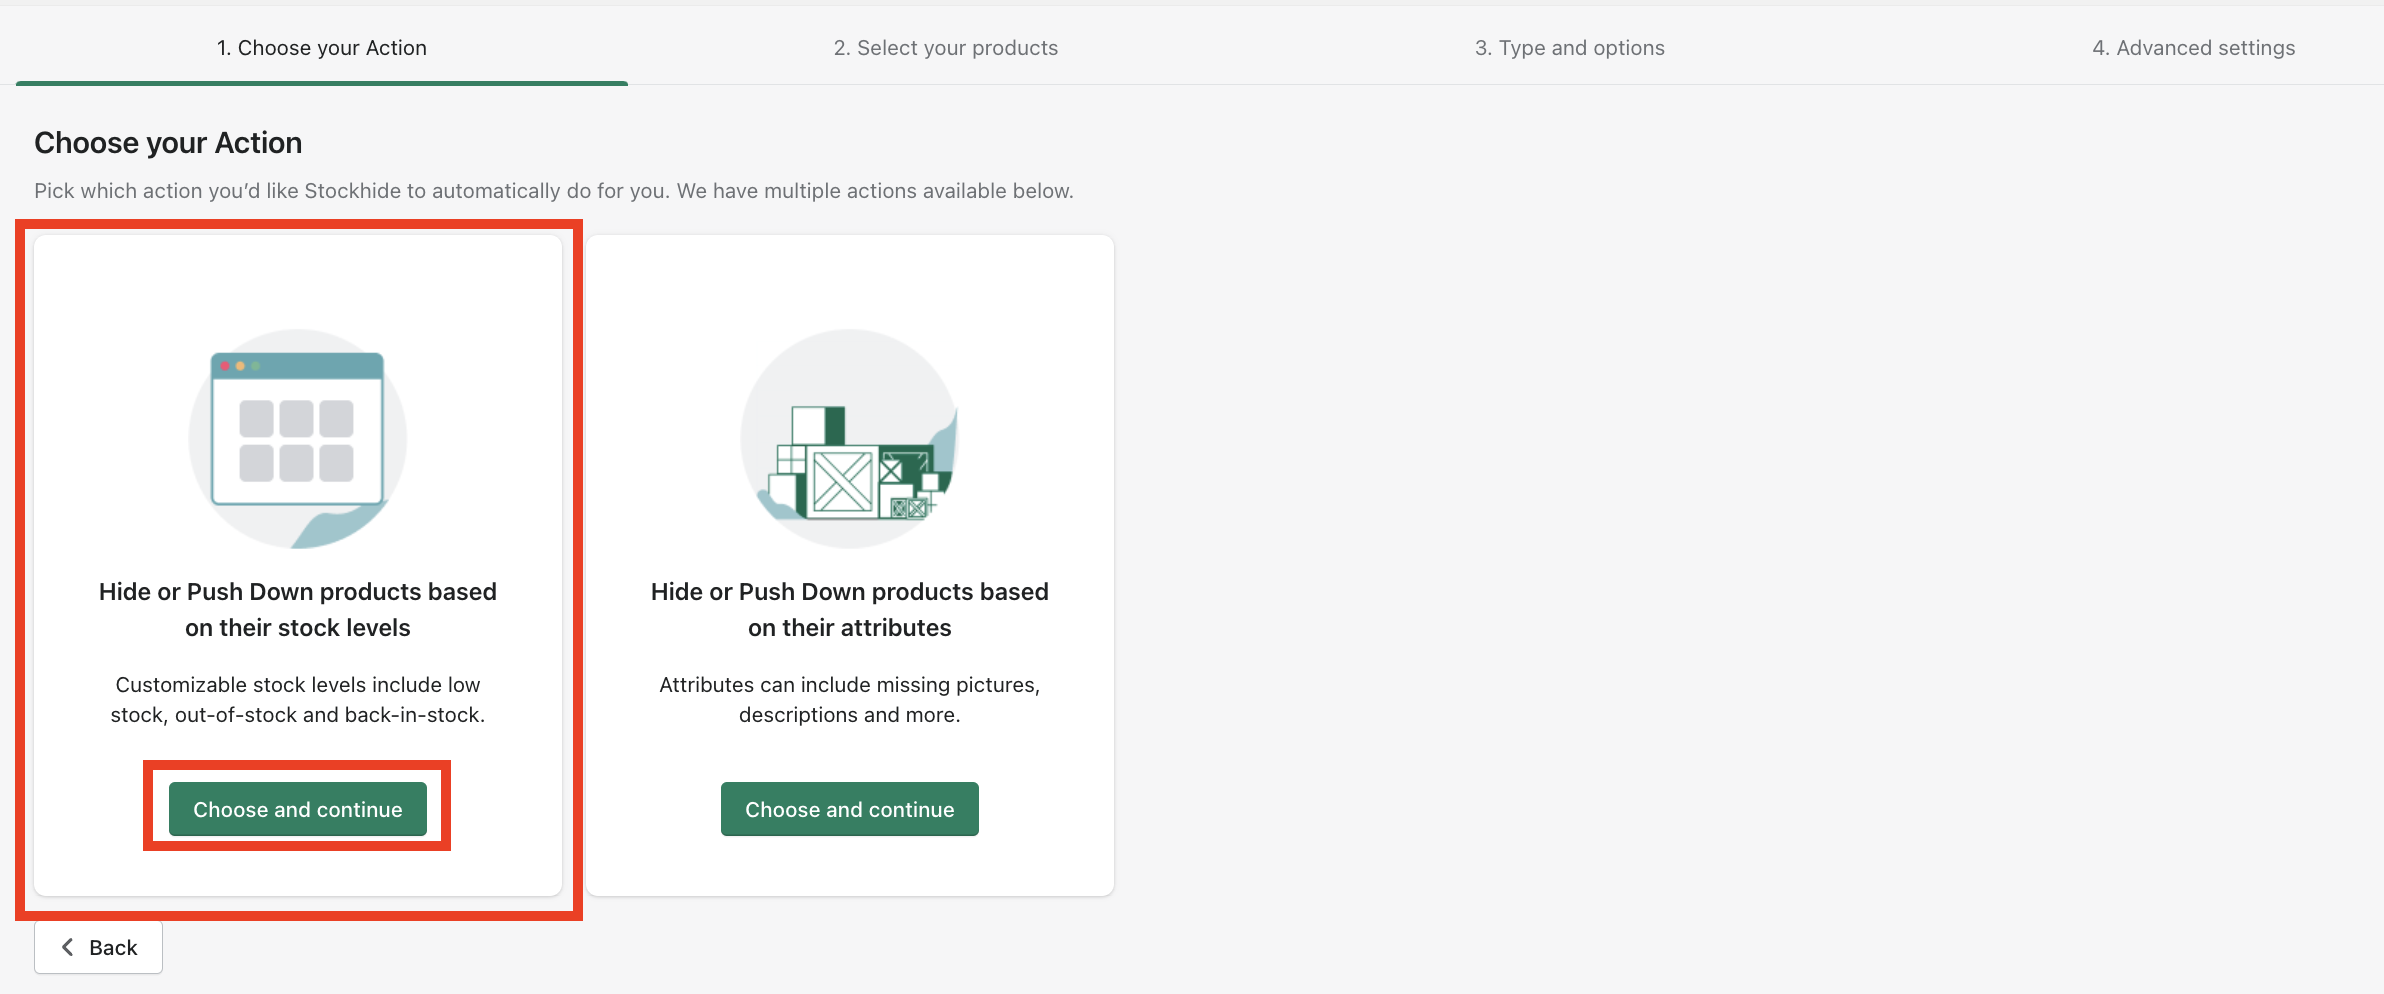Screen dimensions: 2384x994
Task: Click the left chevron beside Back
Action: coord(68,947)
